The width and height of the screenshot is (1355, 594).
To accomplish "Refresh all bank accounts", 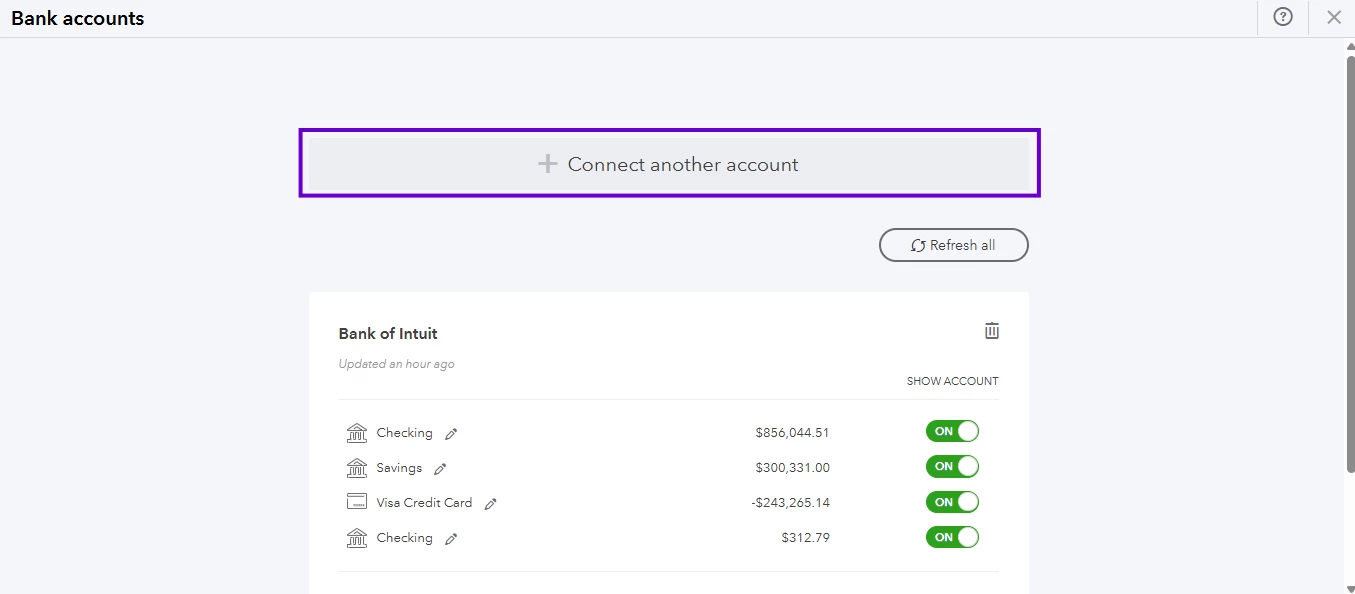I will pos(954,245).
